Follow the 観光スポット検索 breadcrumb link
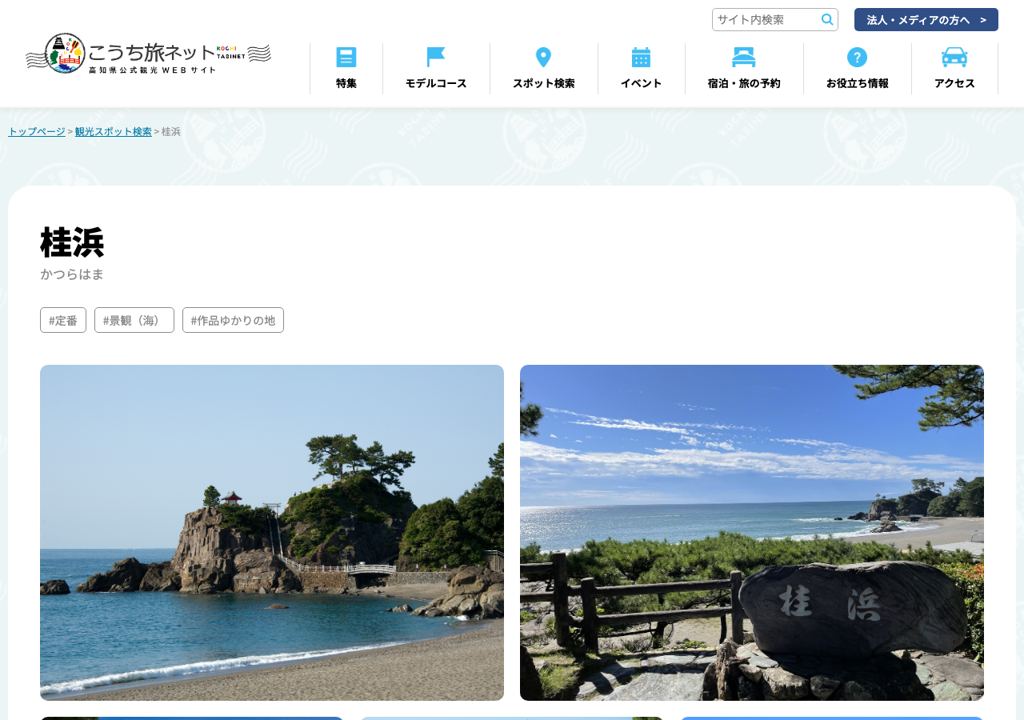Viewport: 1024px width, 720px height. point(113,132)
